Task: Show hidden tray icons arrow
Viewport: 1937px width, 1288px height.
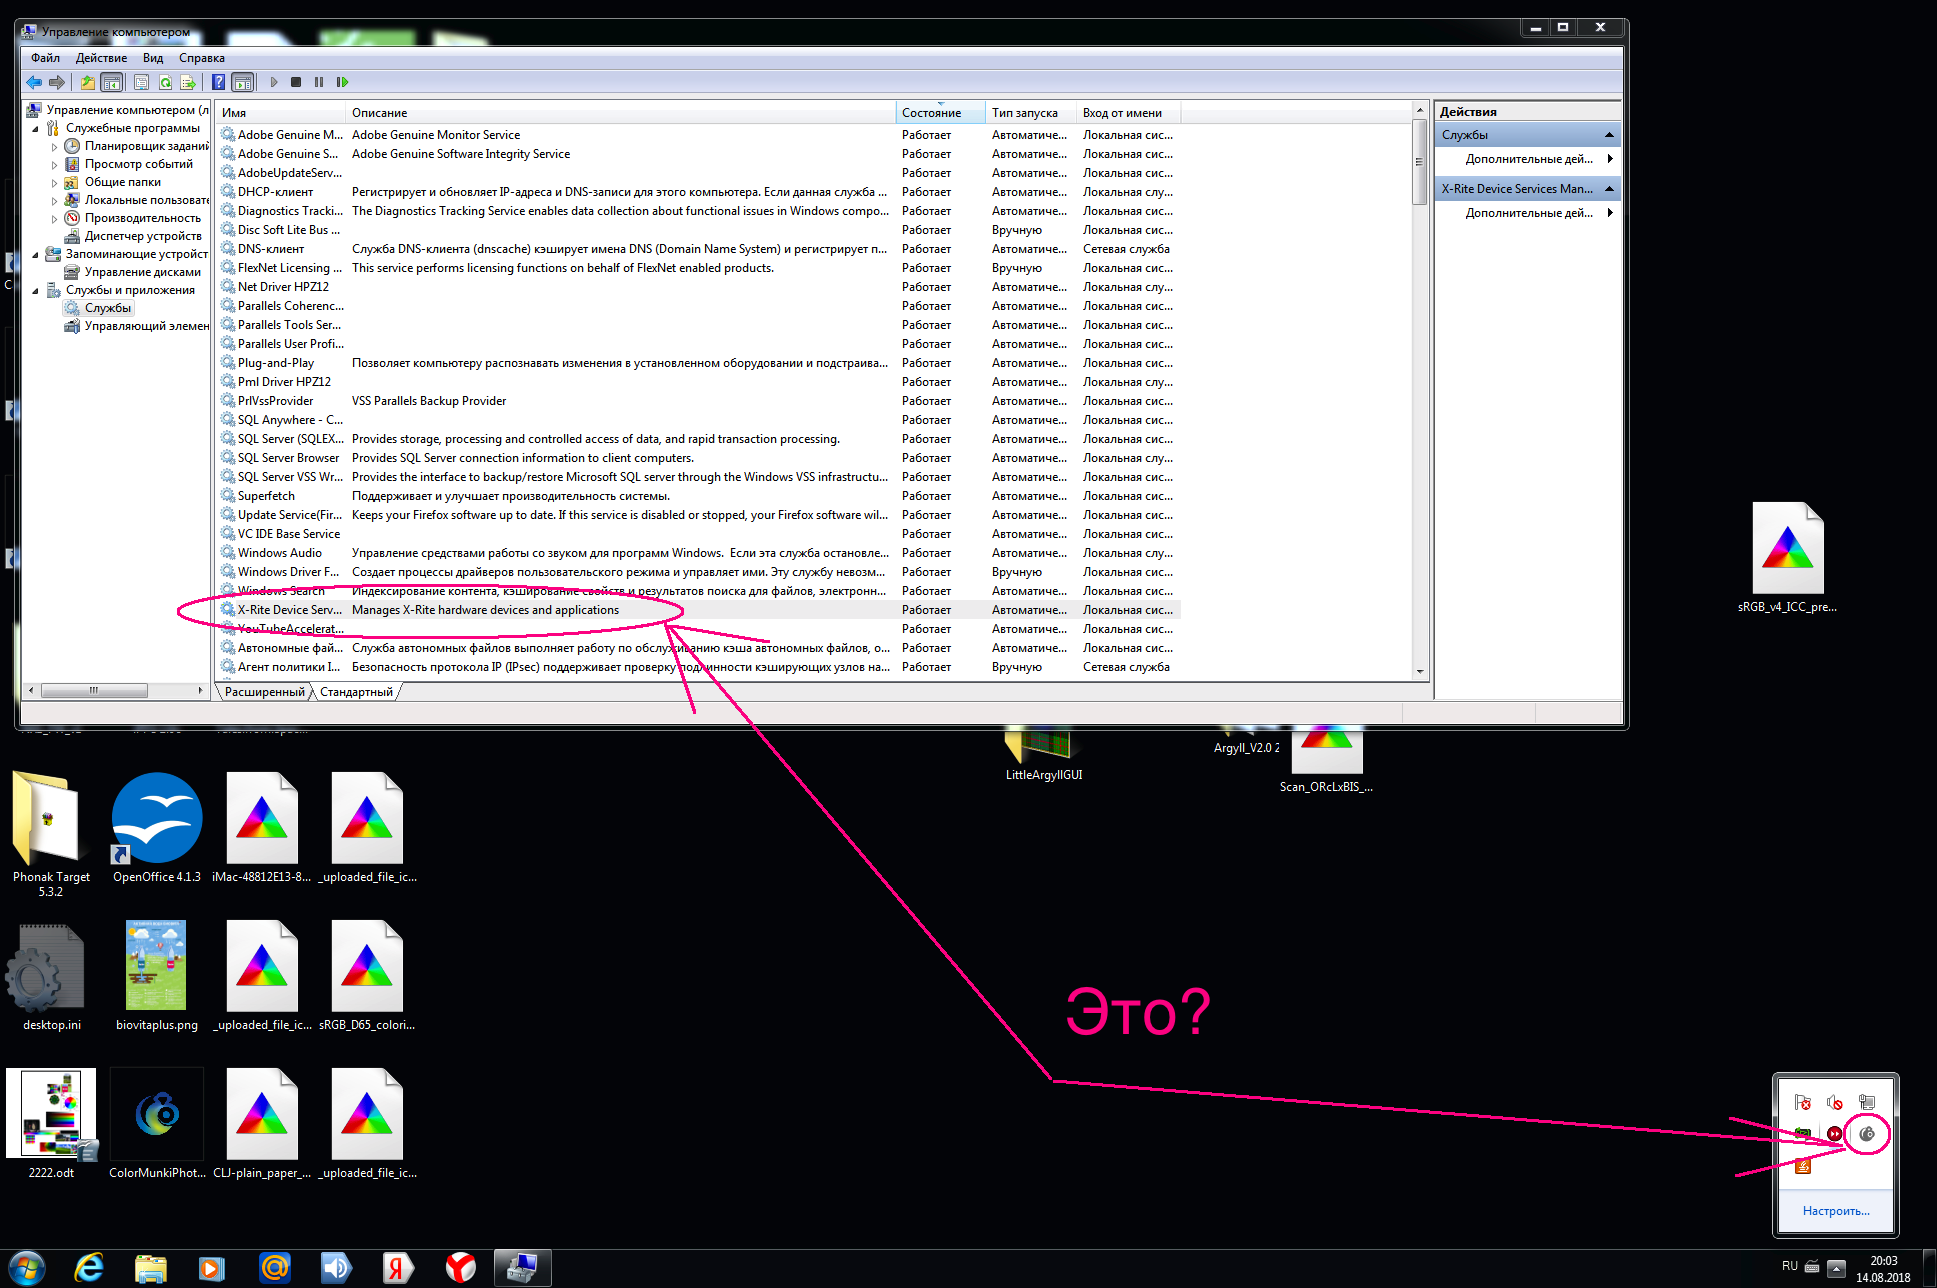Action: pyautogui.click(x=1836, y=1267)
